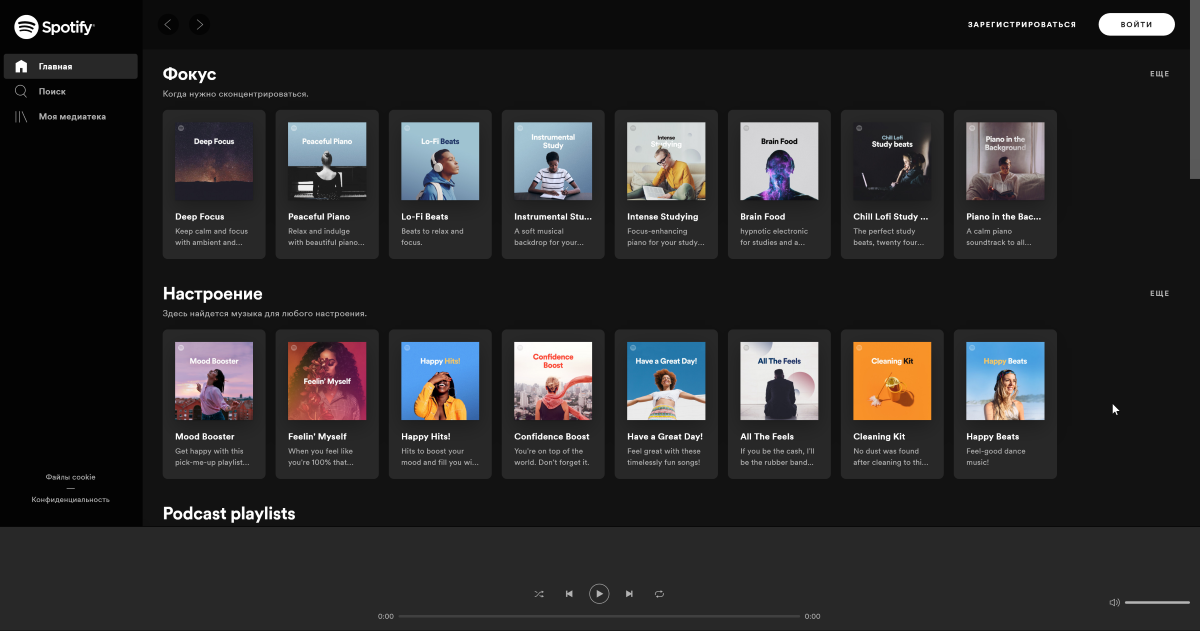Open ЕЩЕ for the Настроение section
Viewport: 1200px width, 631px height.
[1159, 293]
